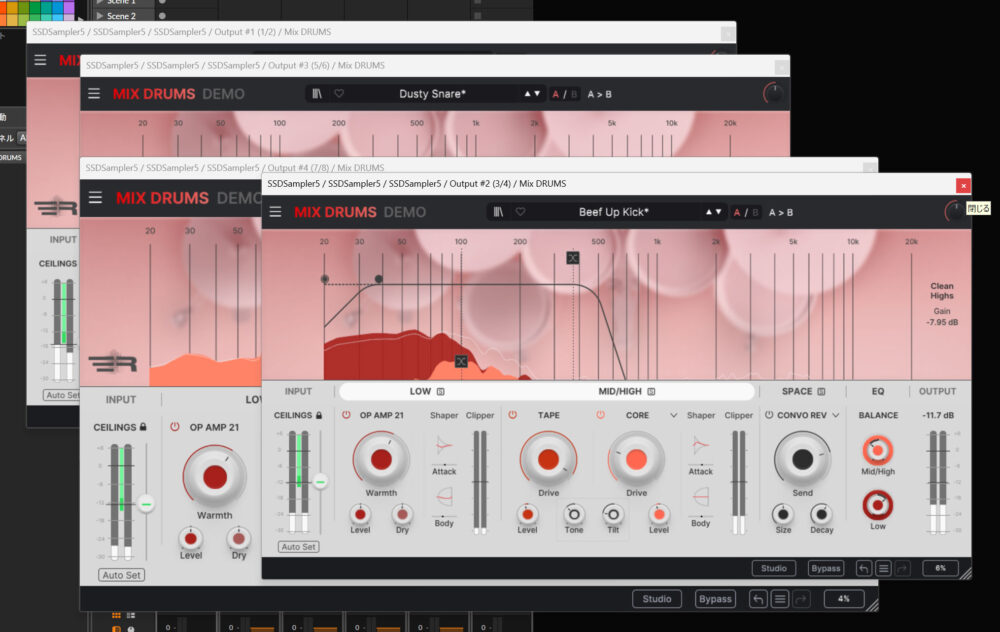Click OP AMP Level knob in front window
The height and width of the screenshot is (632, 1000).
coord(360,514)
